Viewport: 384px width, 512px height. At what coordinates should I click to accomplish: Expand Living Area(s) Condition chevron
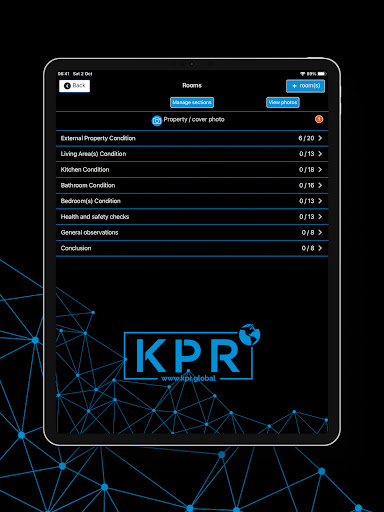click(x=320, y=154)
